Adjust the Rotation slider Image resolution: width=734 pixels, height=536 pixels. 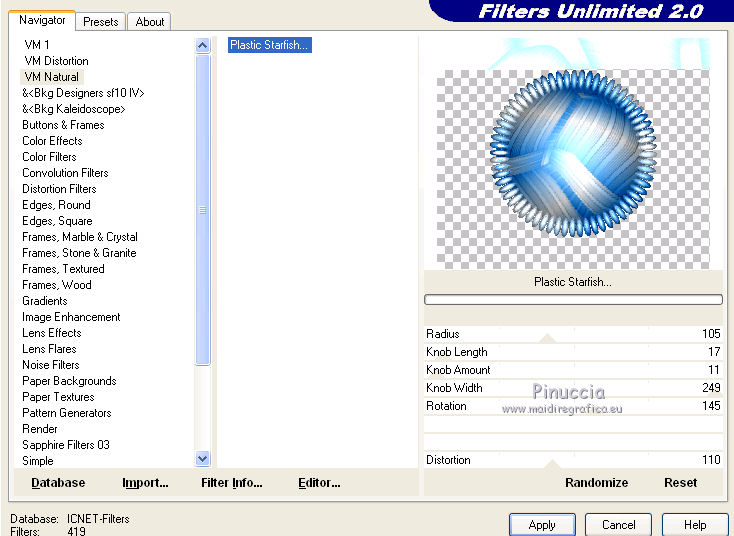[573, 405]
